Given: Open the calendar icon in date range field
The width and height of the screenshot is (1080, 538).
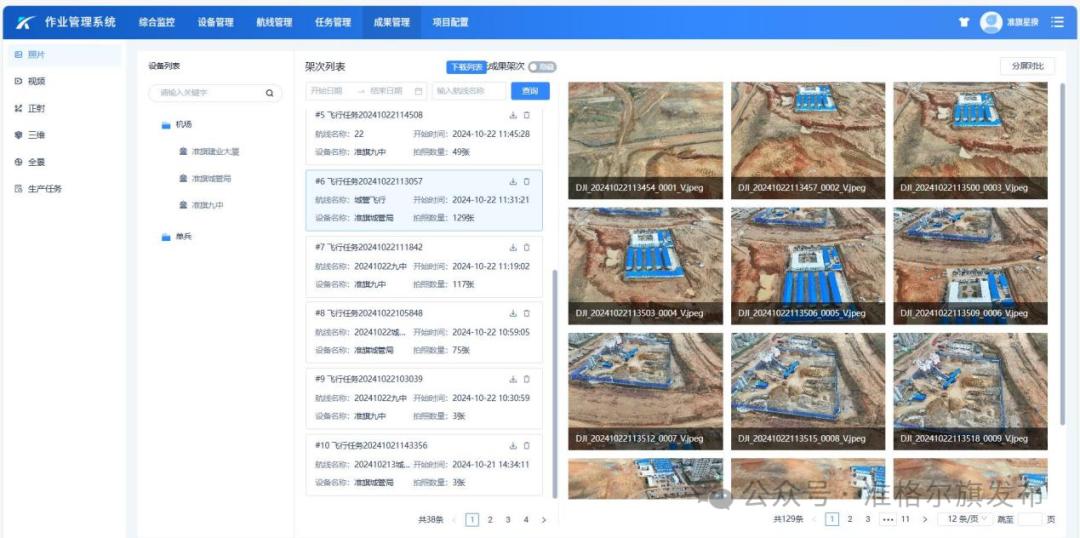Looking at the screenshot, I should click(418, 91).
